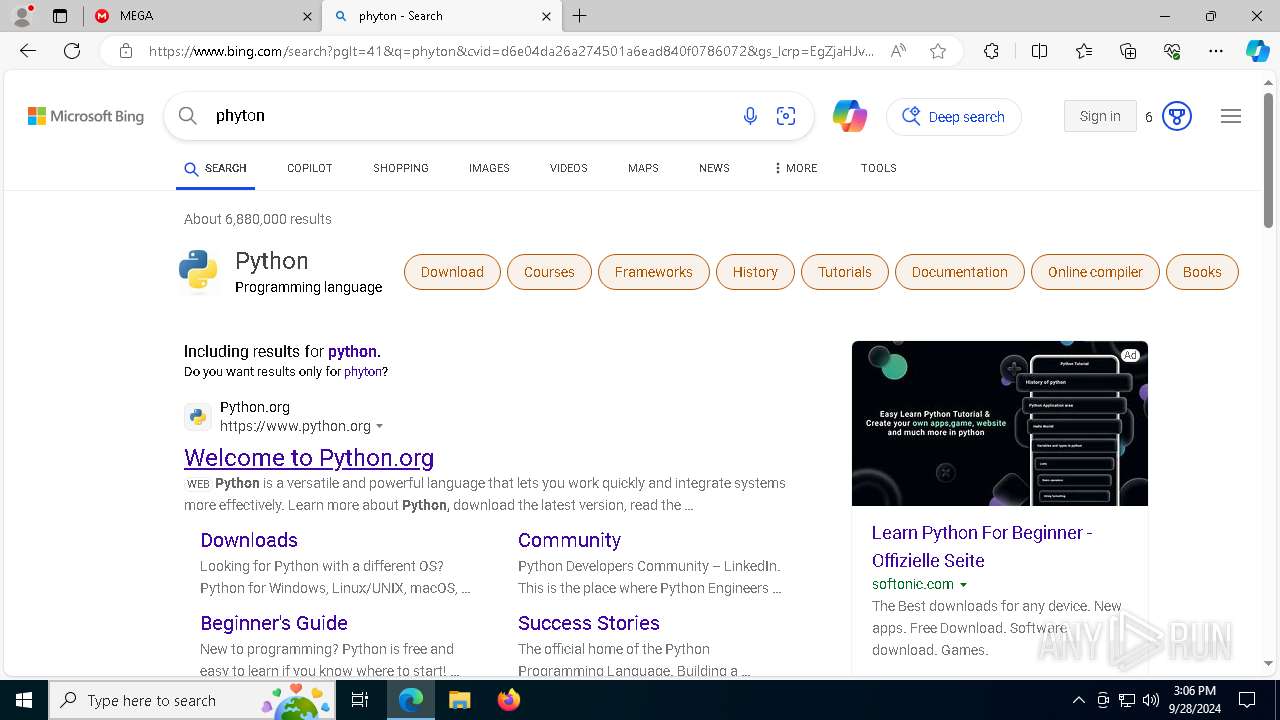1280x720 pixels.
Task: Select the Online compiler chip
Action: pyautogui.click(x=1095, y=272)
